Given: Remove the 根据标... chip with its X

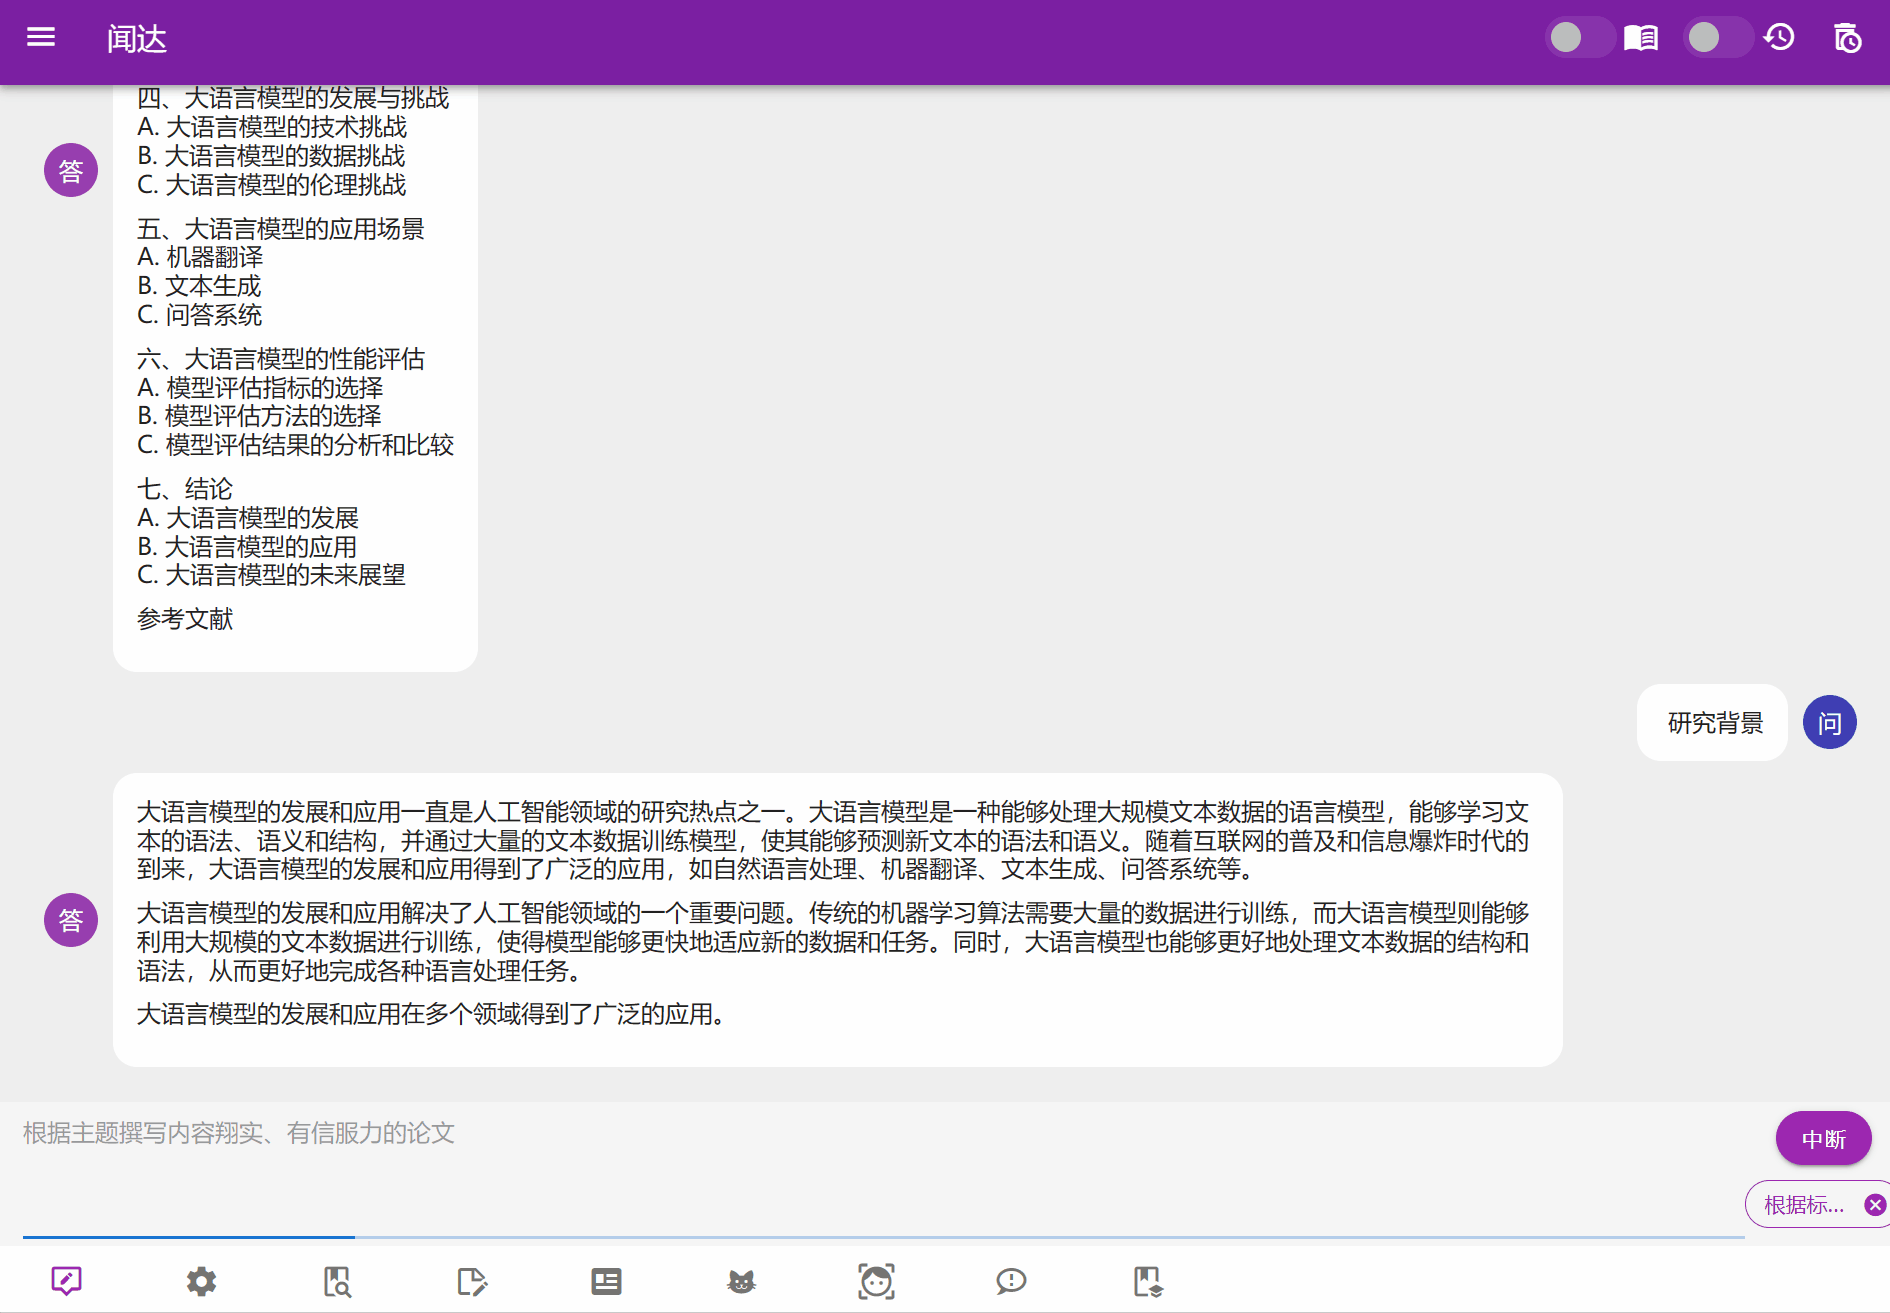Looking at the screenshot, I should (x=1875, y=1205).
